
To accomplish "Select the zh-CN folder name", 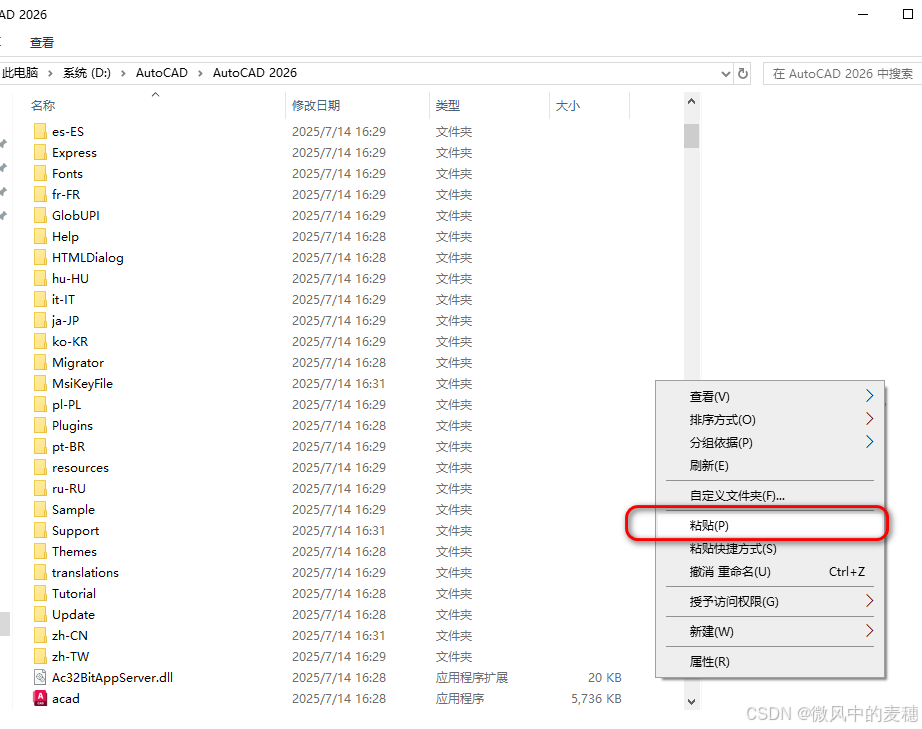I will (x=69, y=636).
